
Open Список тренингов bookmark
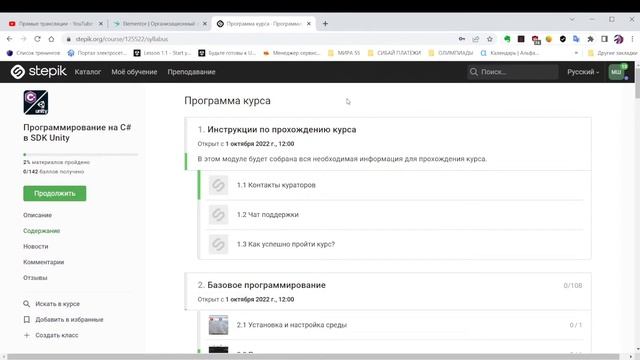[x=33, y=53]
